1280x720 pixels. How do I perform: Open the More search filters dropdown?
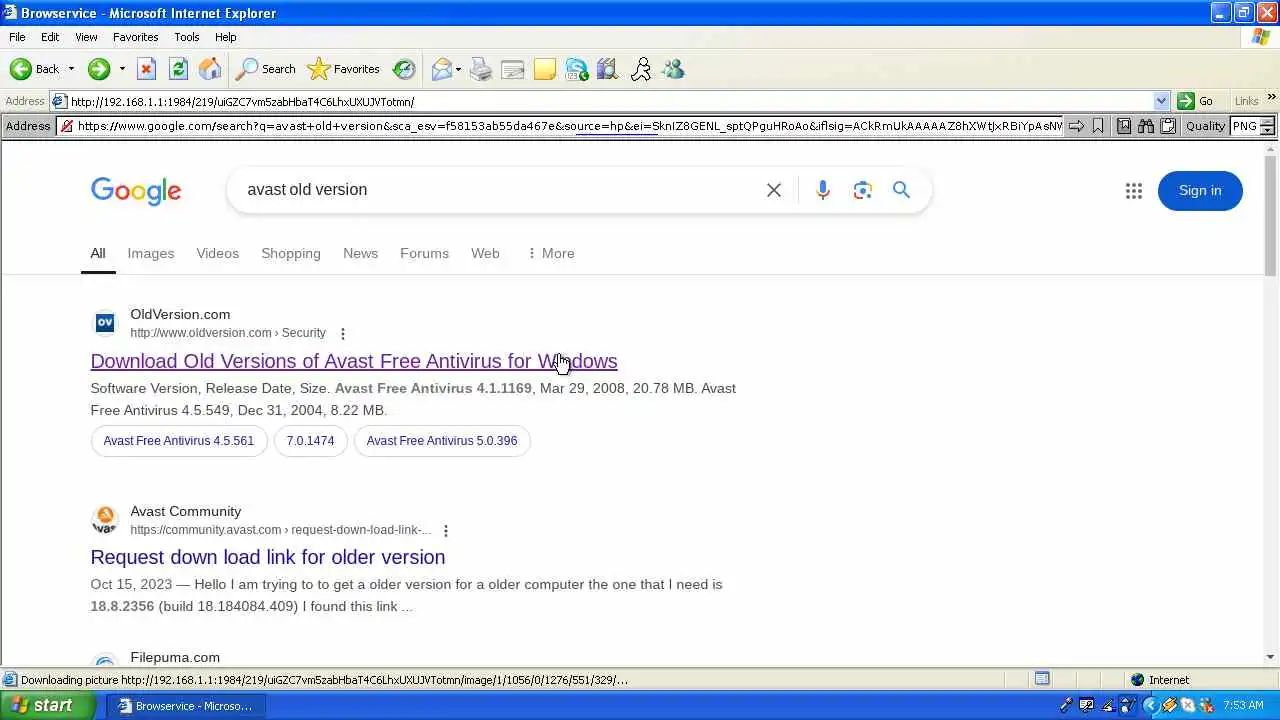coord(550,253)
